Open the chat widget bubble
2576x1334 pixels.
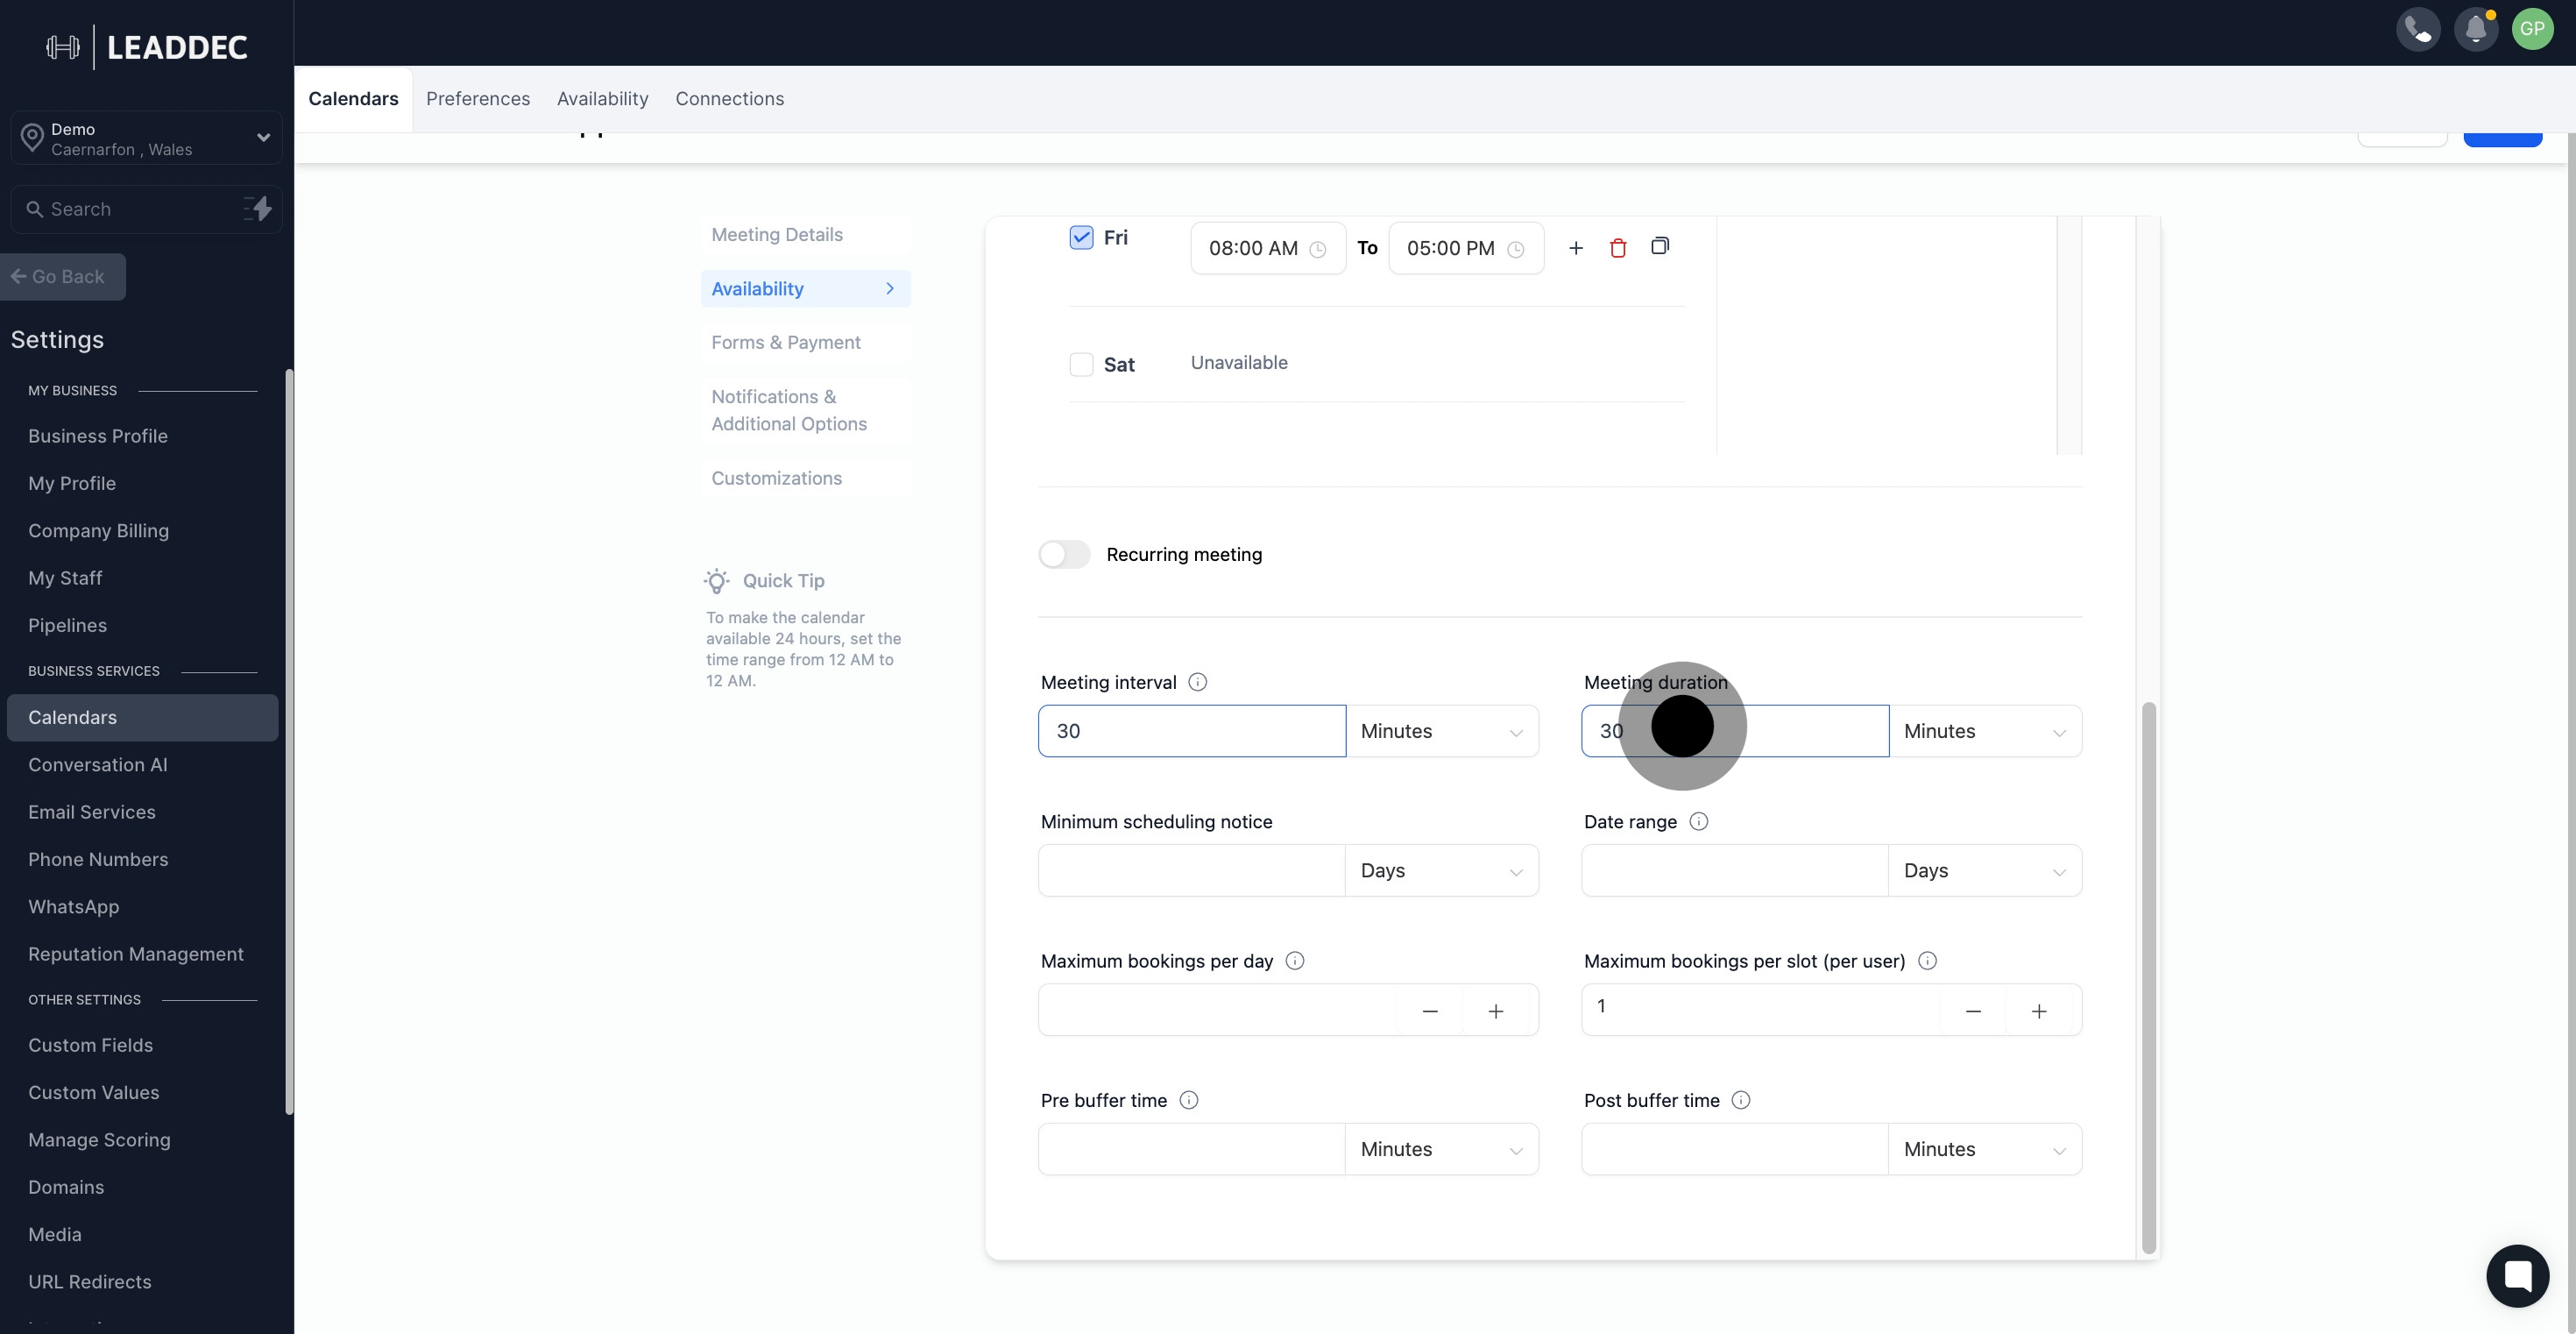pyautogui.click(x=2517, y=1275)
